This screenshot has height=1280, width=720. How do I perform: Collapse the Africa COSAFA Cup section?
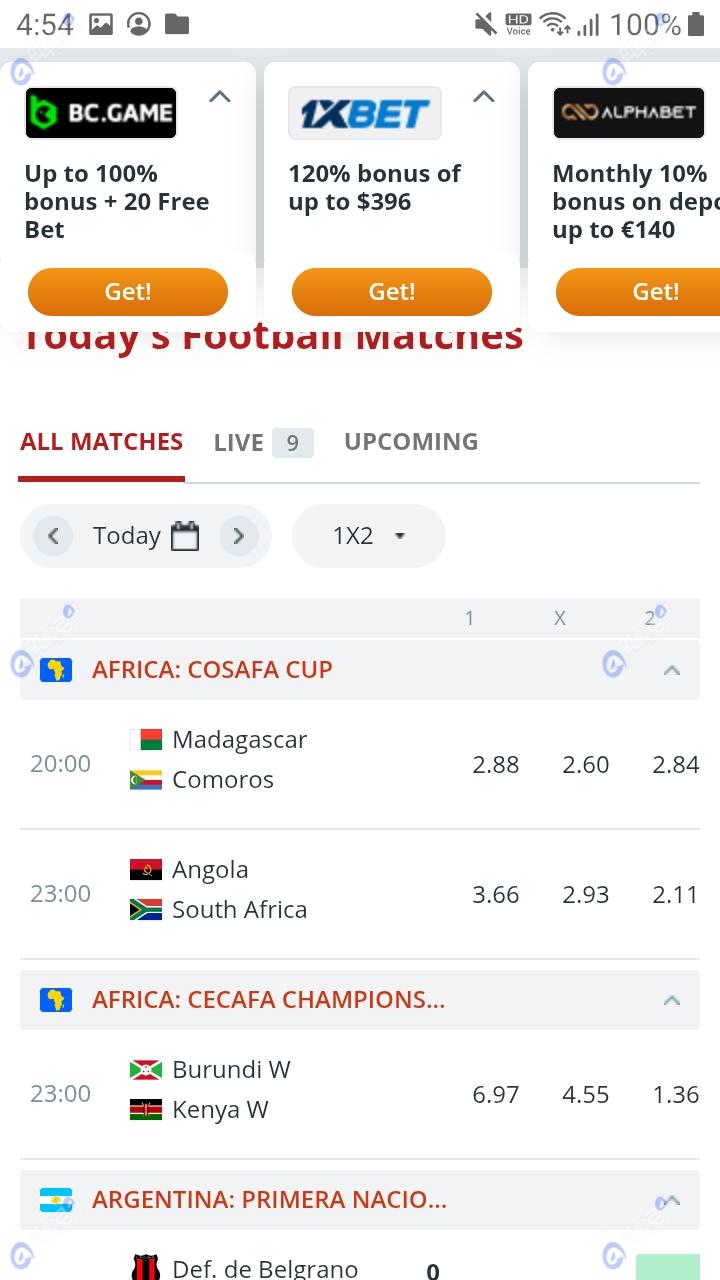click(672, 670)
